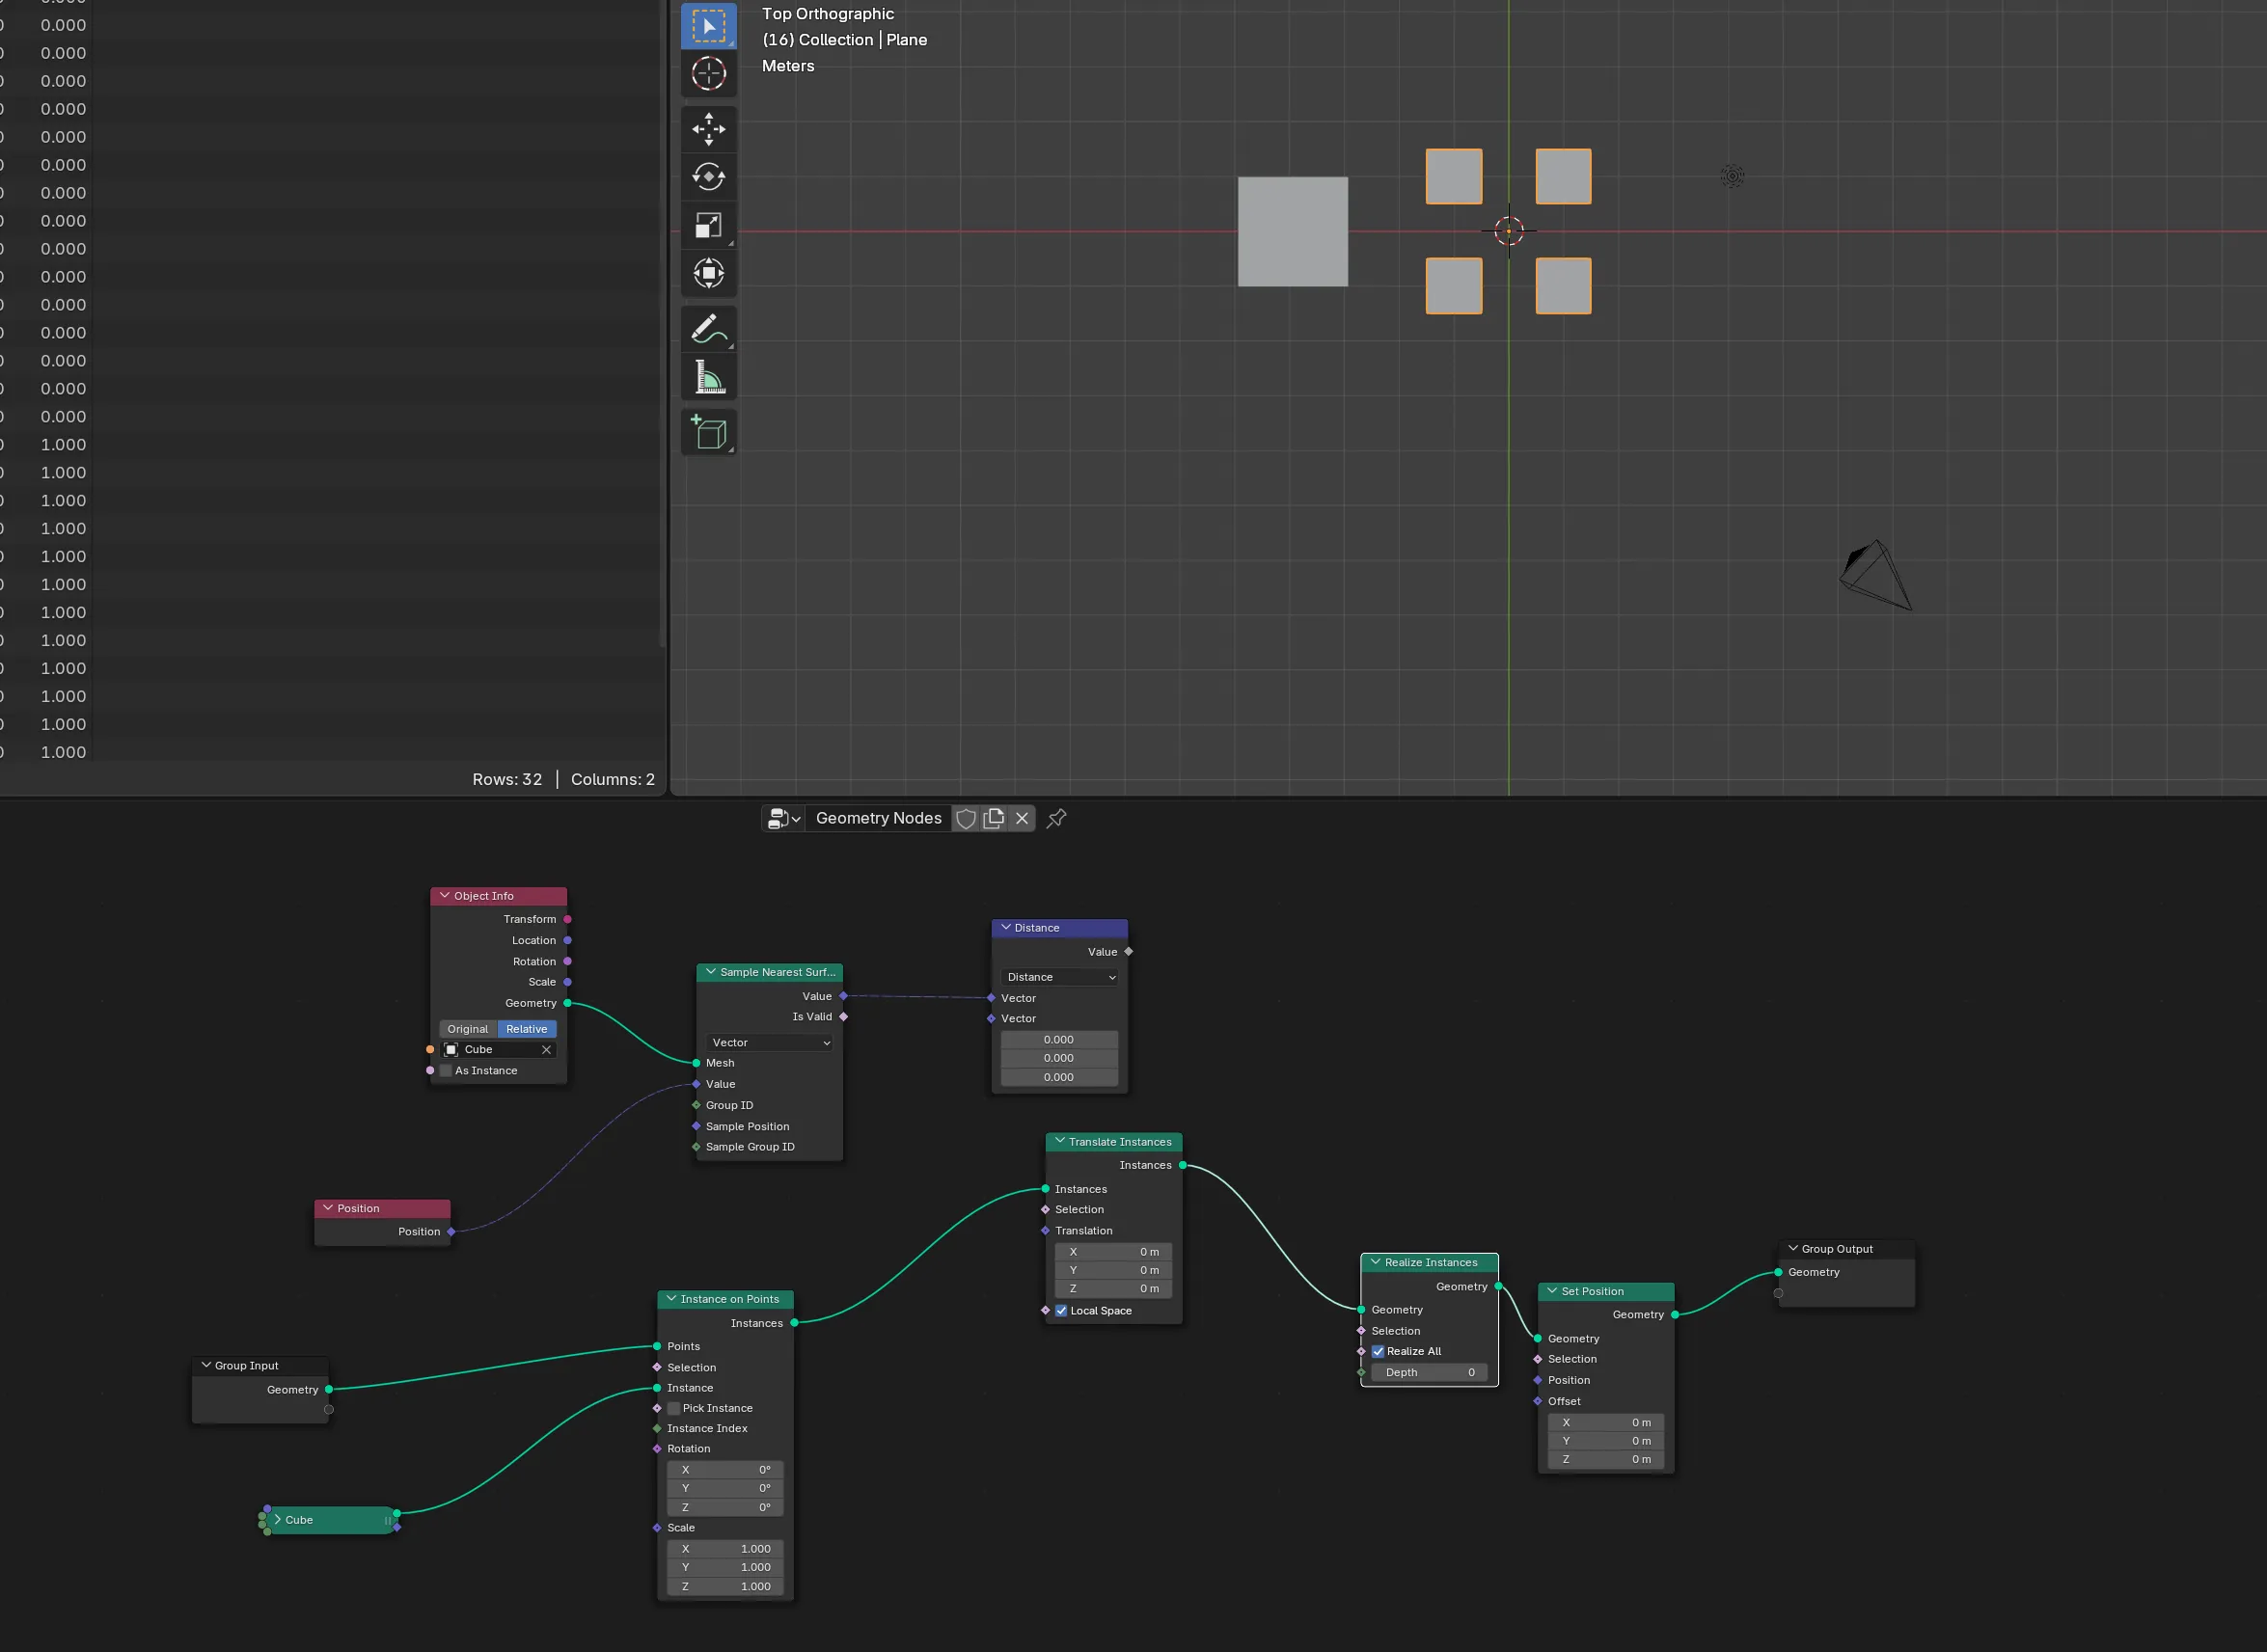Click the Depth value field
The height and width of the screenshot is (1652, 2267).
click(1430, 1373)
